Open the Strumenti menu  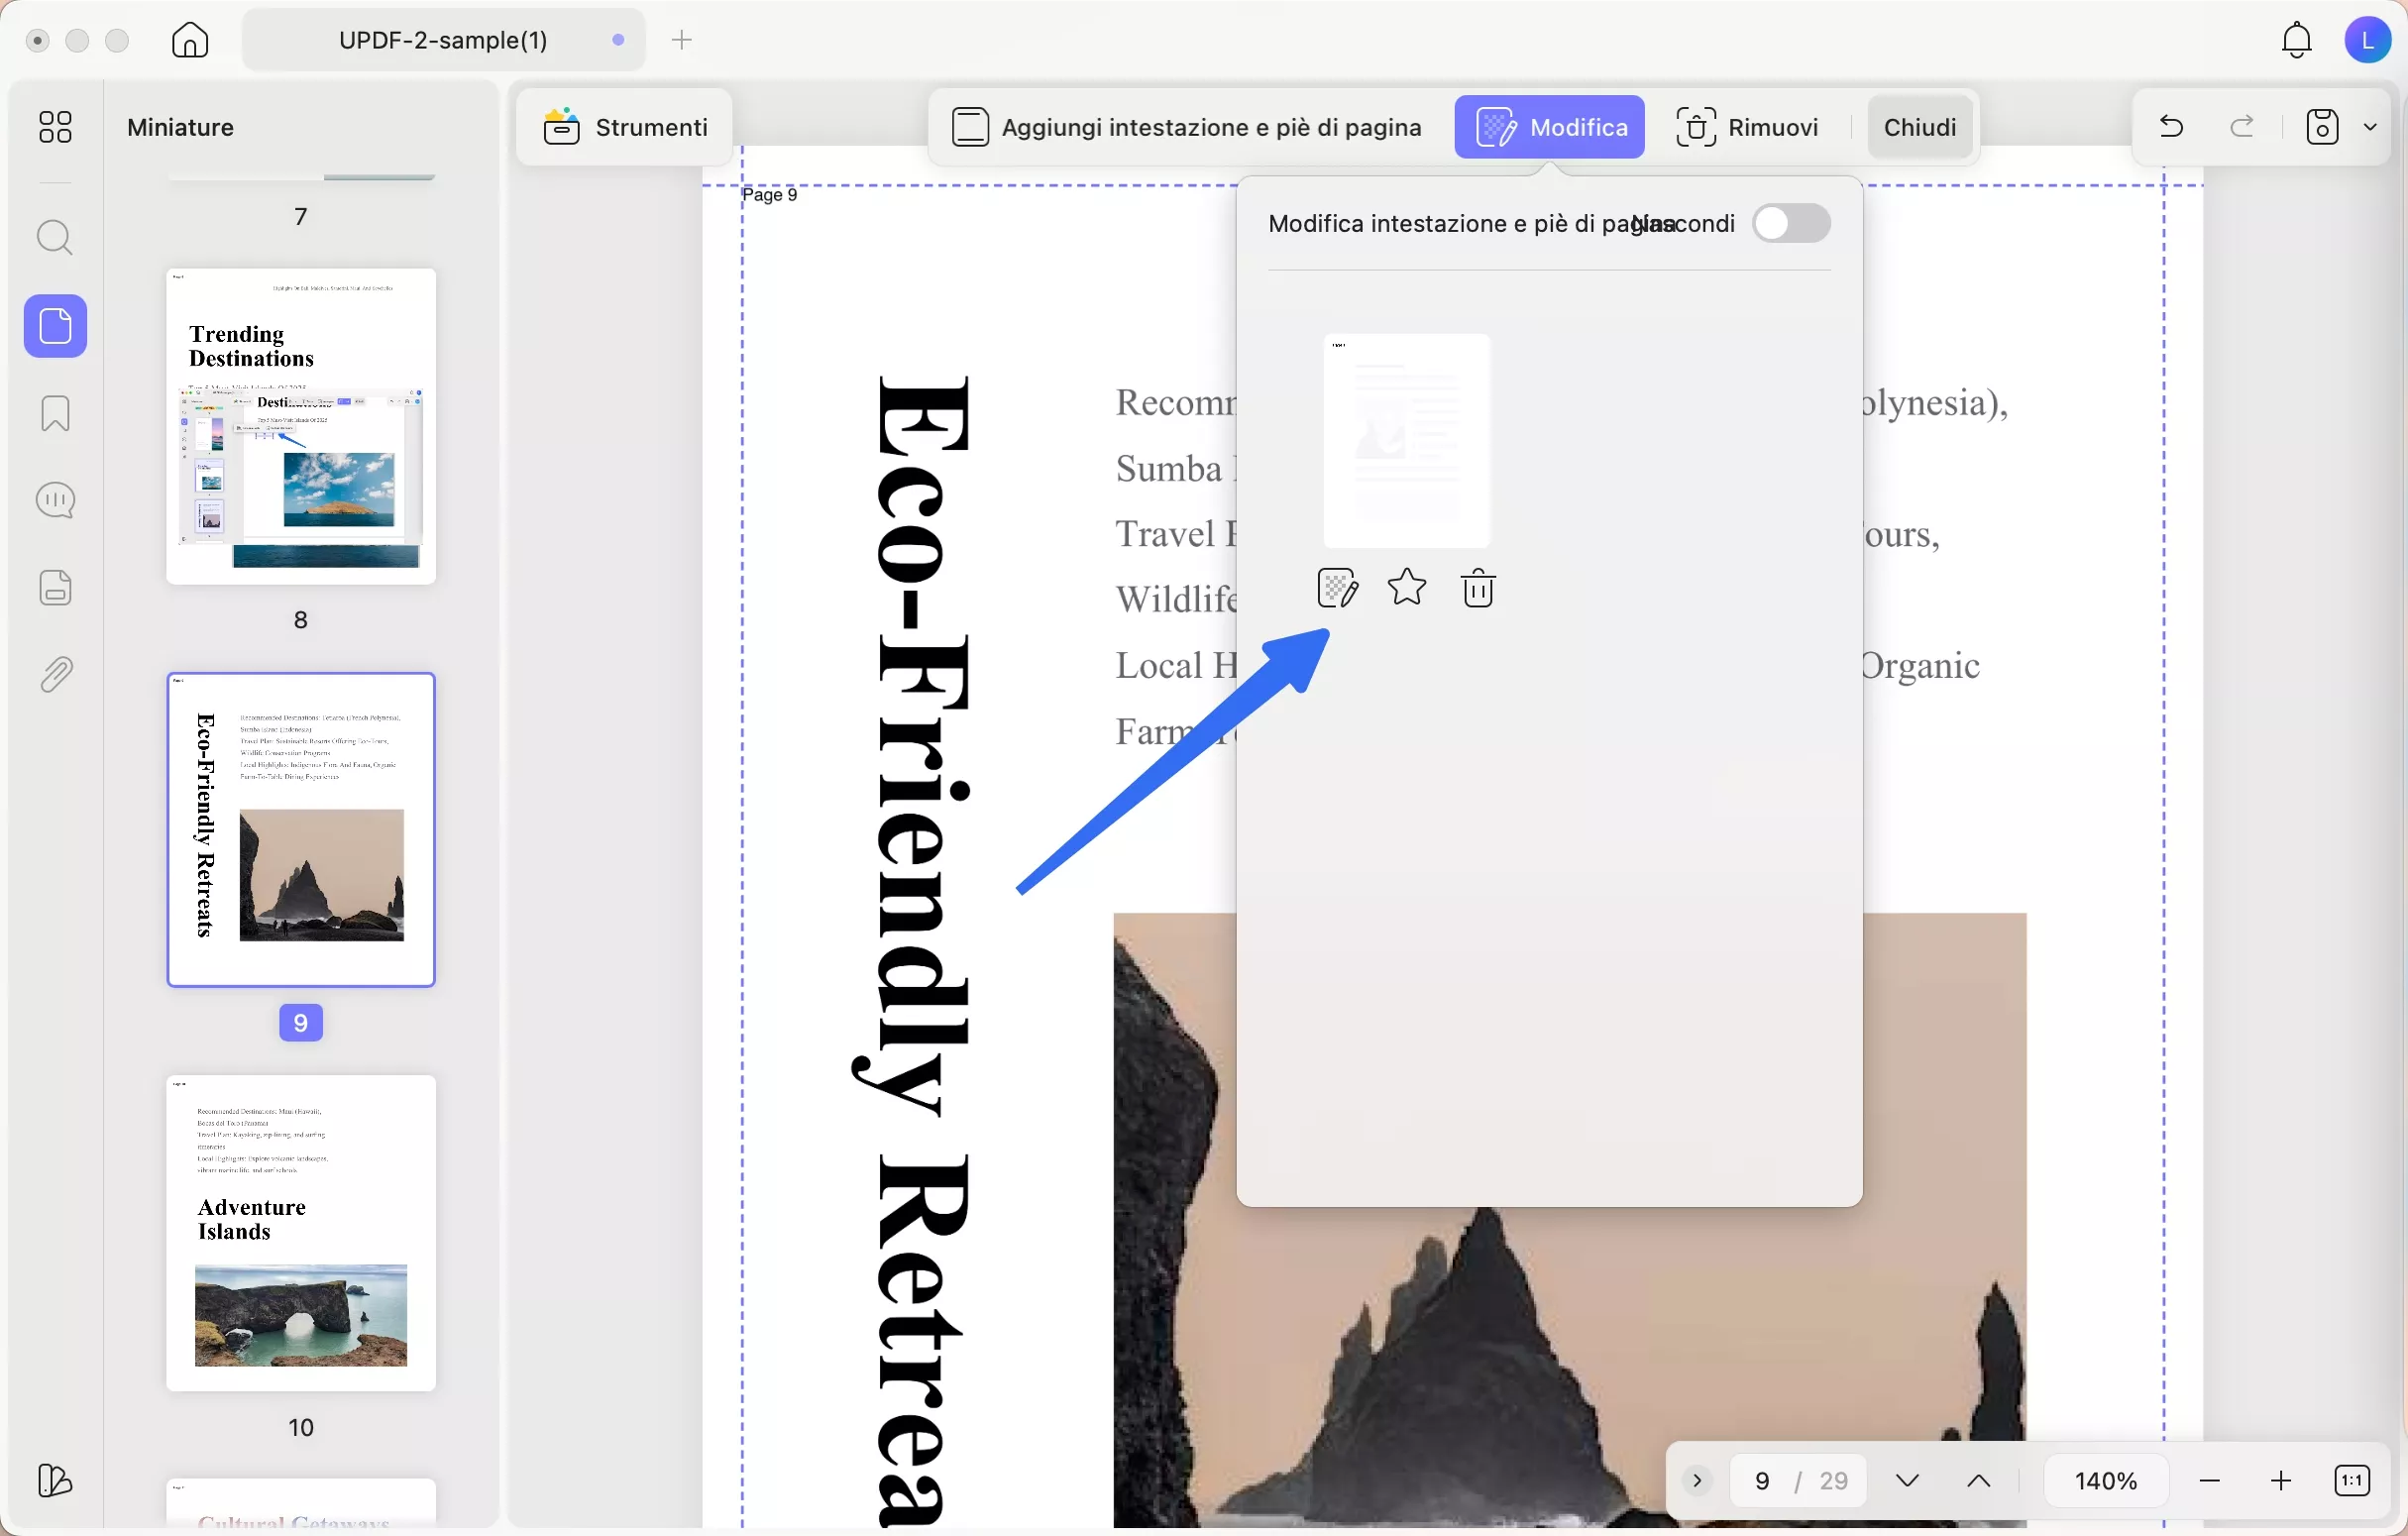(x=622, y=127)
